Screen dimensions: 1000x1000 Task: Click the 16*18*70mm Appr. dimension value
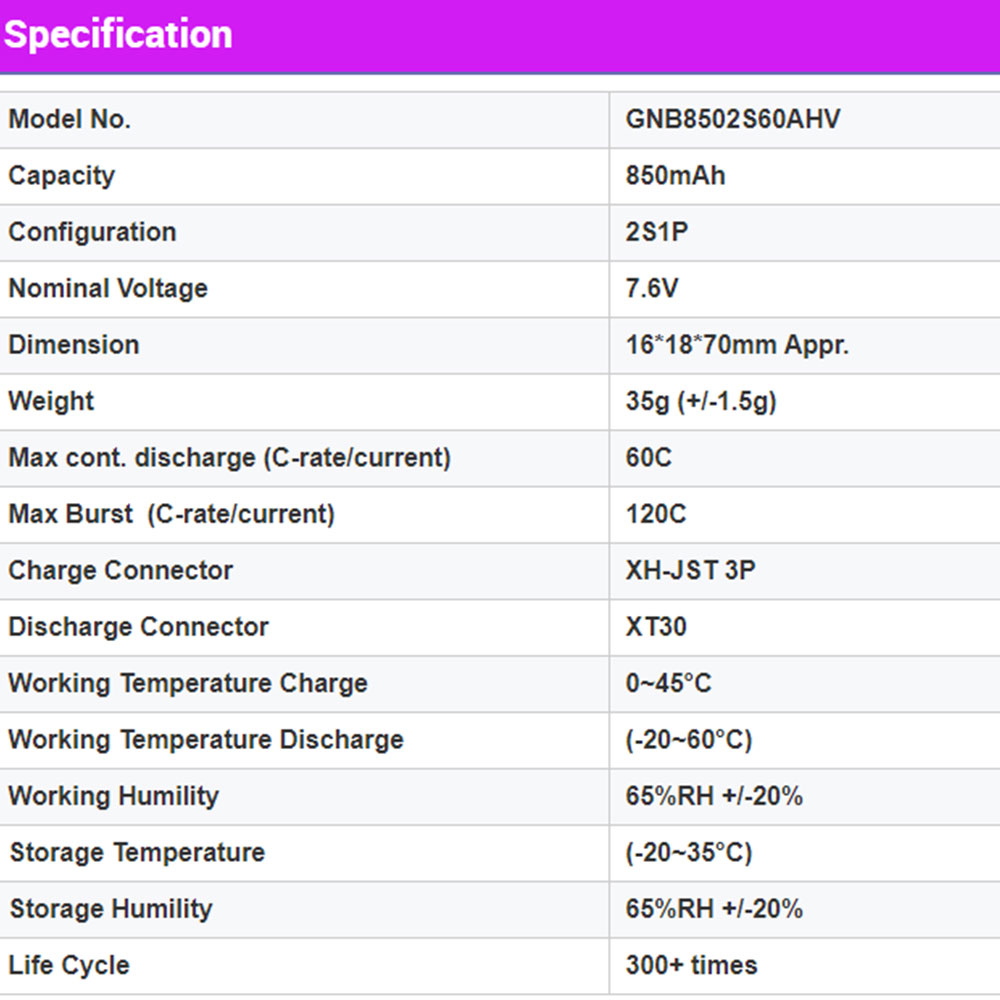737,345
